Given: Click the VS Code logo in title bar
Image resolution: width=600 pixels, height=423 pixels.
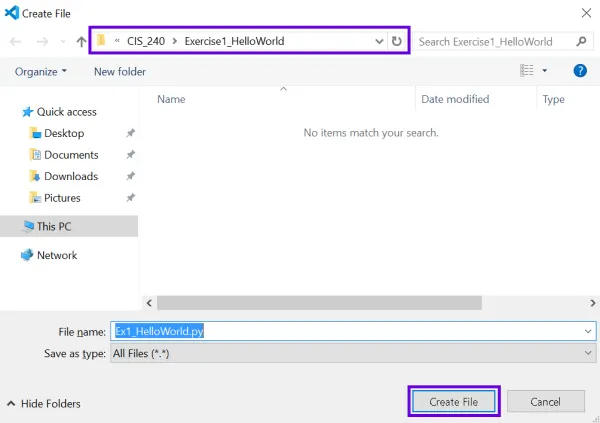Looking at the screenshot, I should click(12, 13).
